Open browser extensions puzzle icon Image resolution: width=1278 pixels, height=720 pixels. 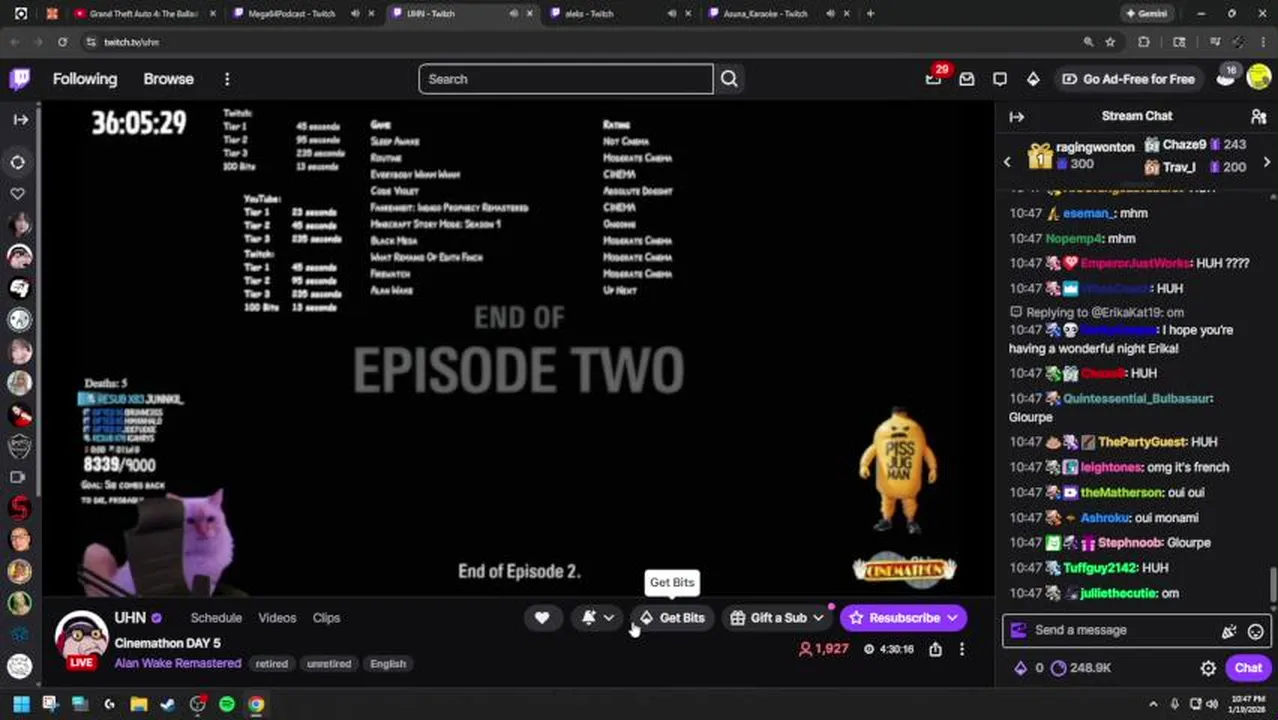tap(1144, 42)
